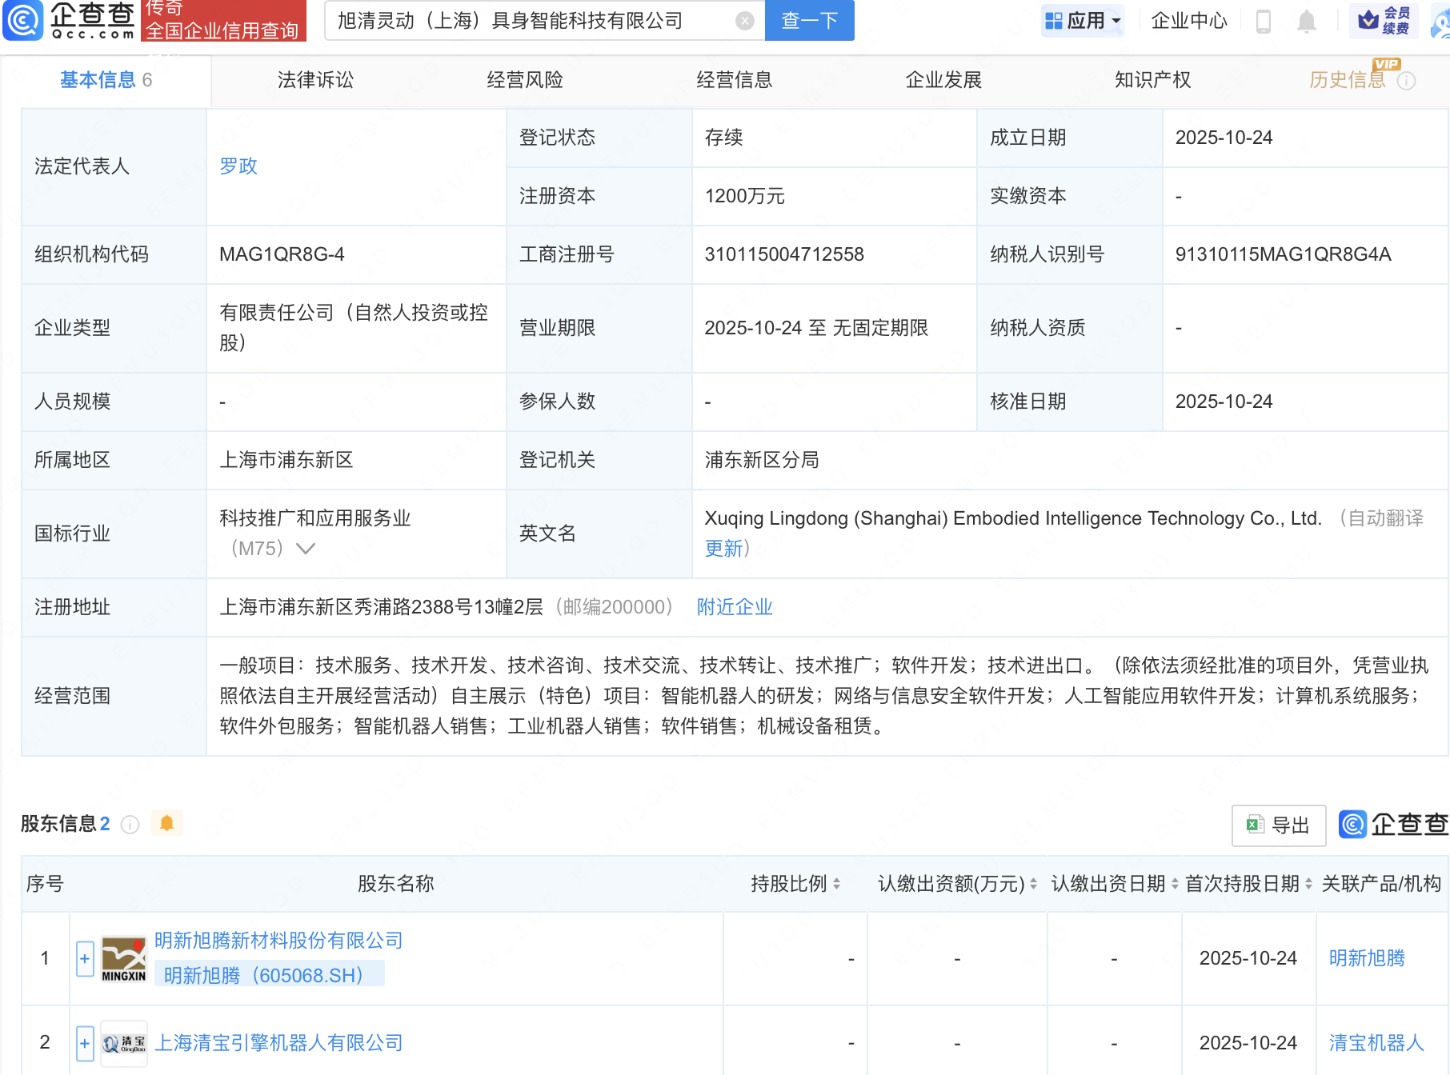The height and width of the screenshot is (1075, 1450).
Task: Click the help icon next to 历史信息
Action: click(1406, 81)
